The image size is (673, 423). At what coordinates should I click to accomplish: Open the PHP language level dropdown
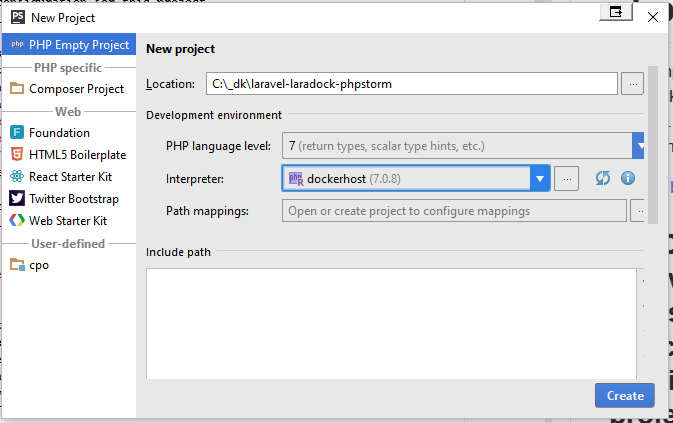[463, 146]
